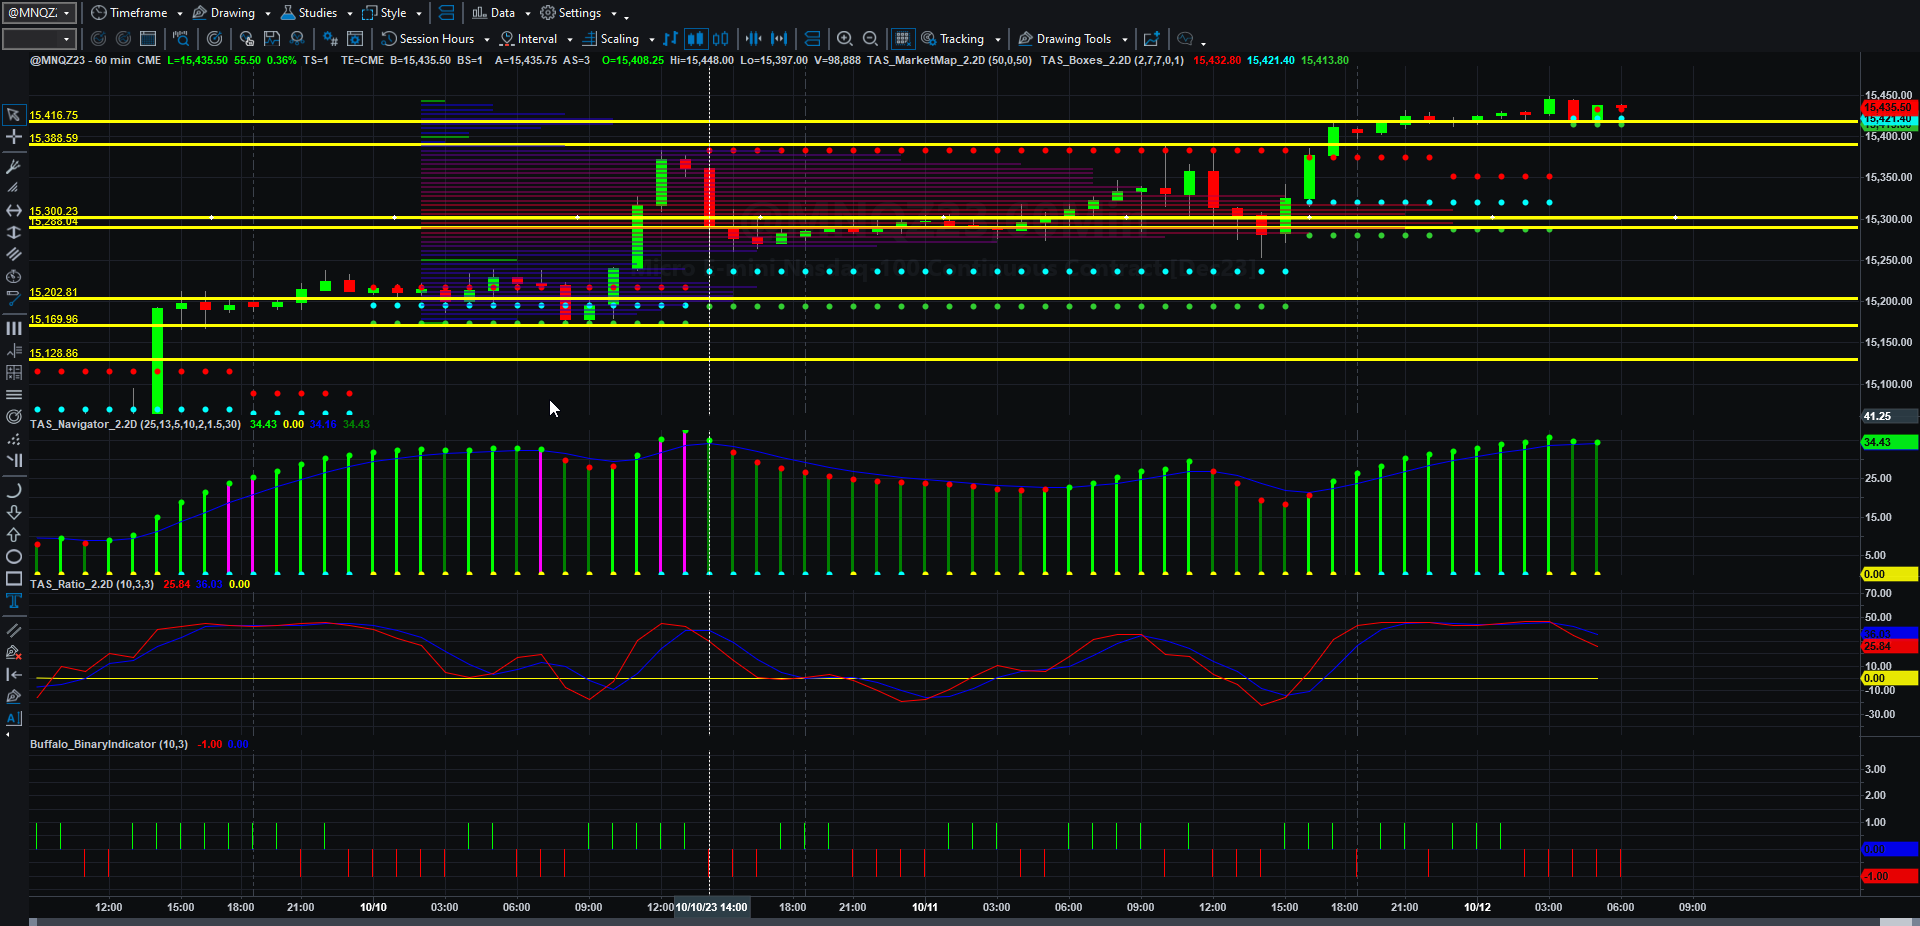Select the ellipse drawing tool
1920x926 pixels.
click(14, 557)
